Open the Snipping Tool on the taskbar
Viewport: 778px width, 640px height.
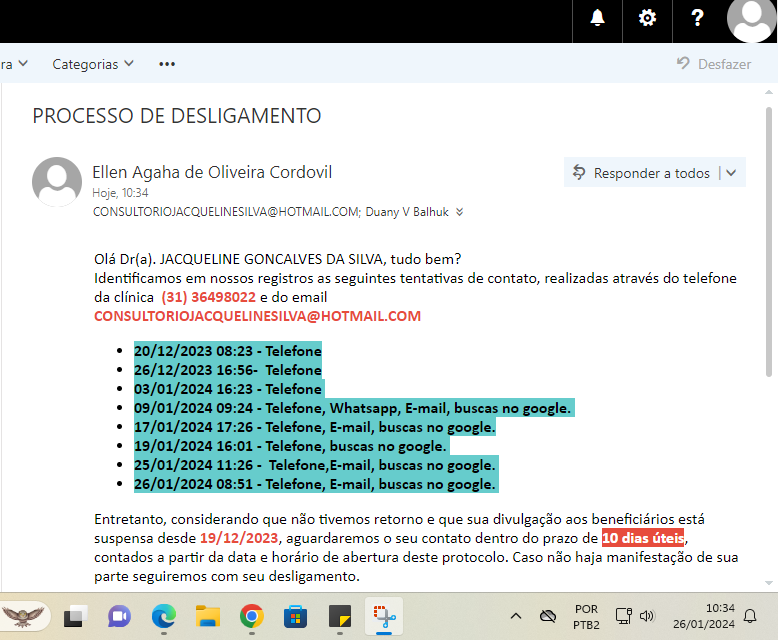pos(382,617)
